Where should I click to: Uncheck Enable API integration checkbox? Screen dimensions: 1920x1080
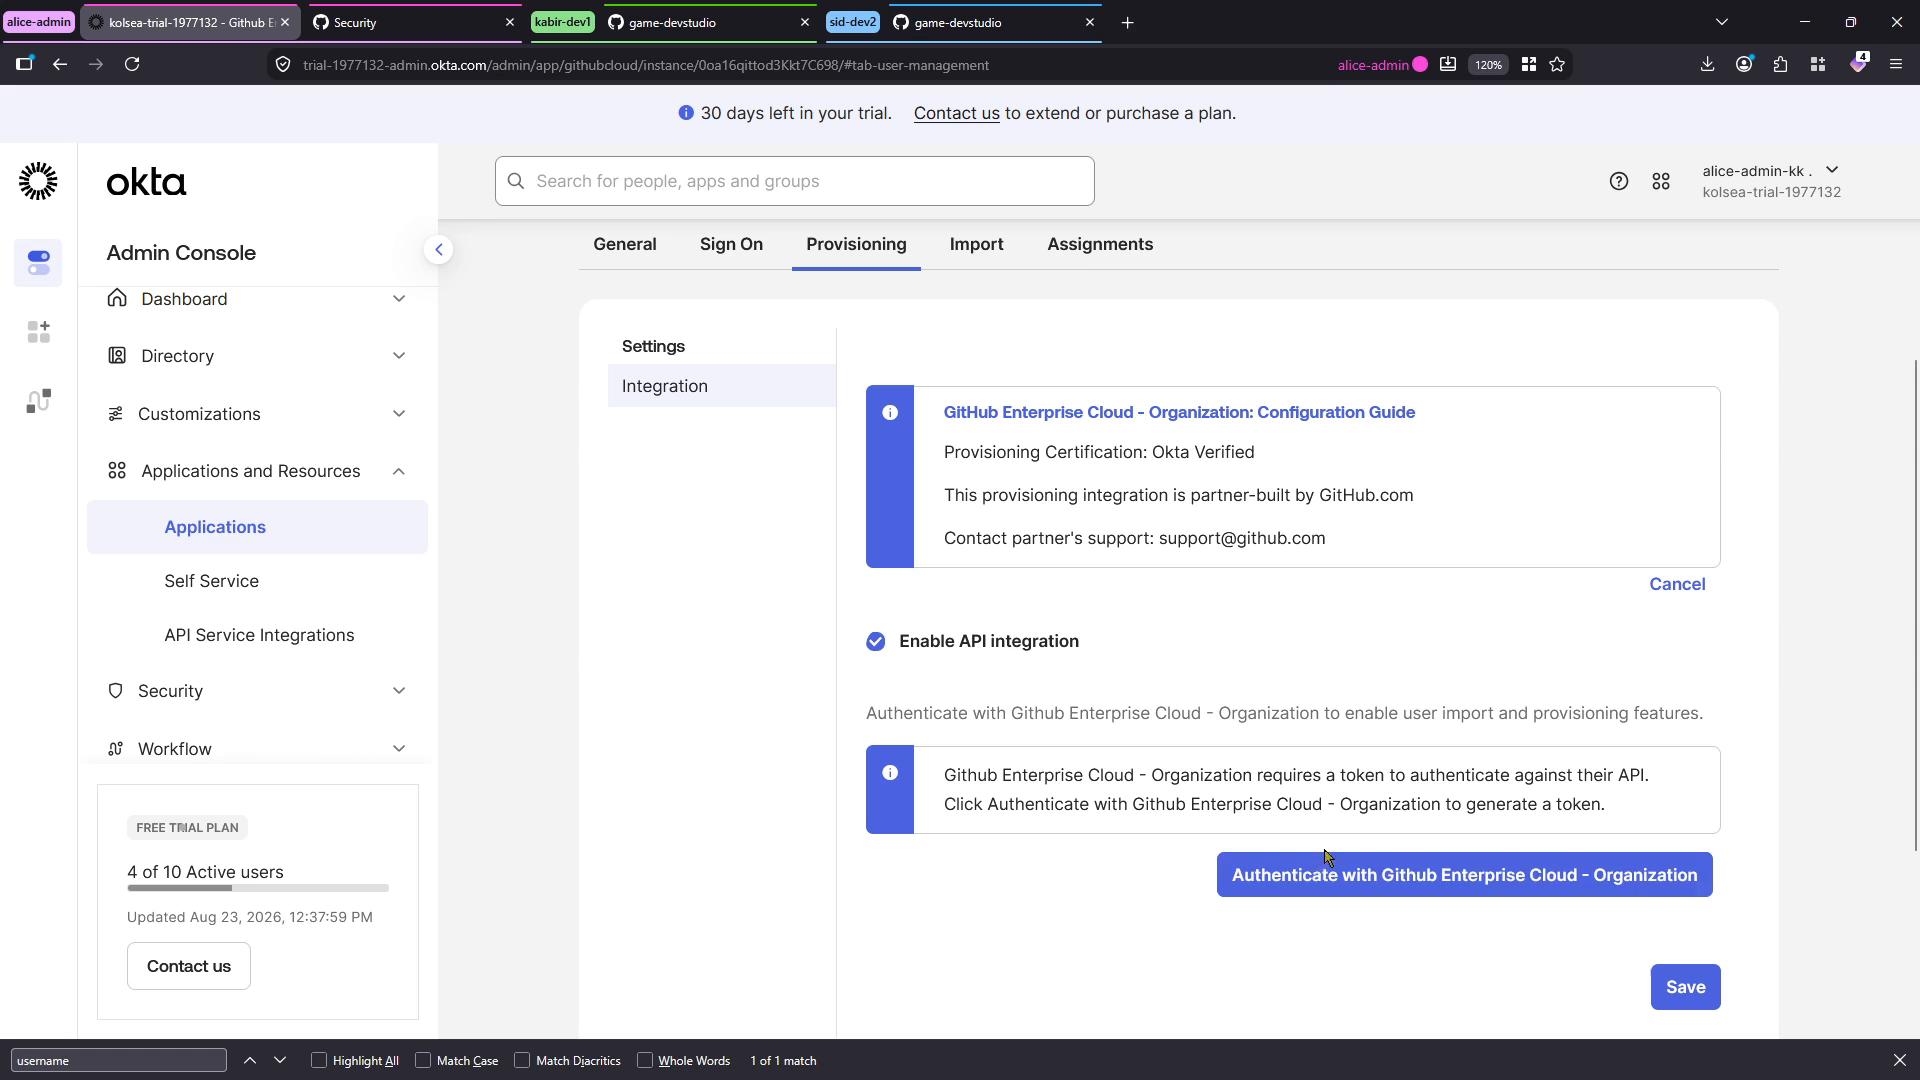876,641
